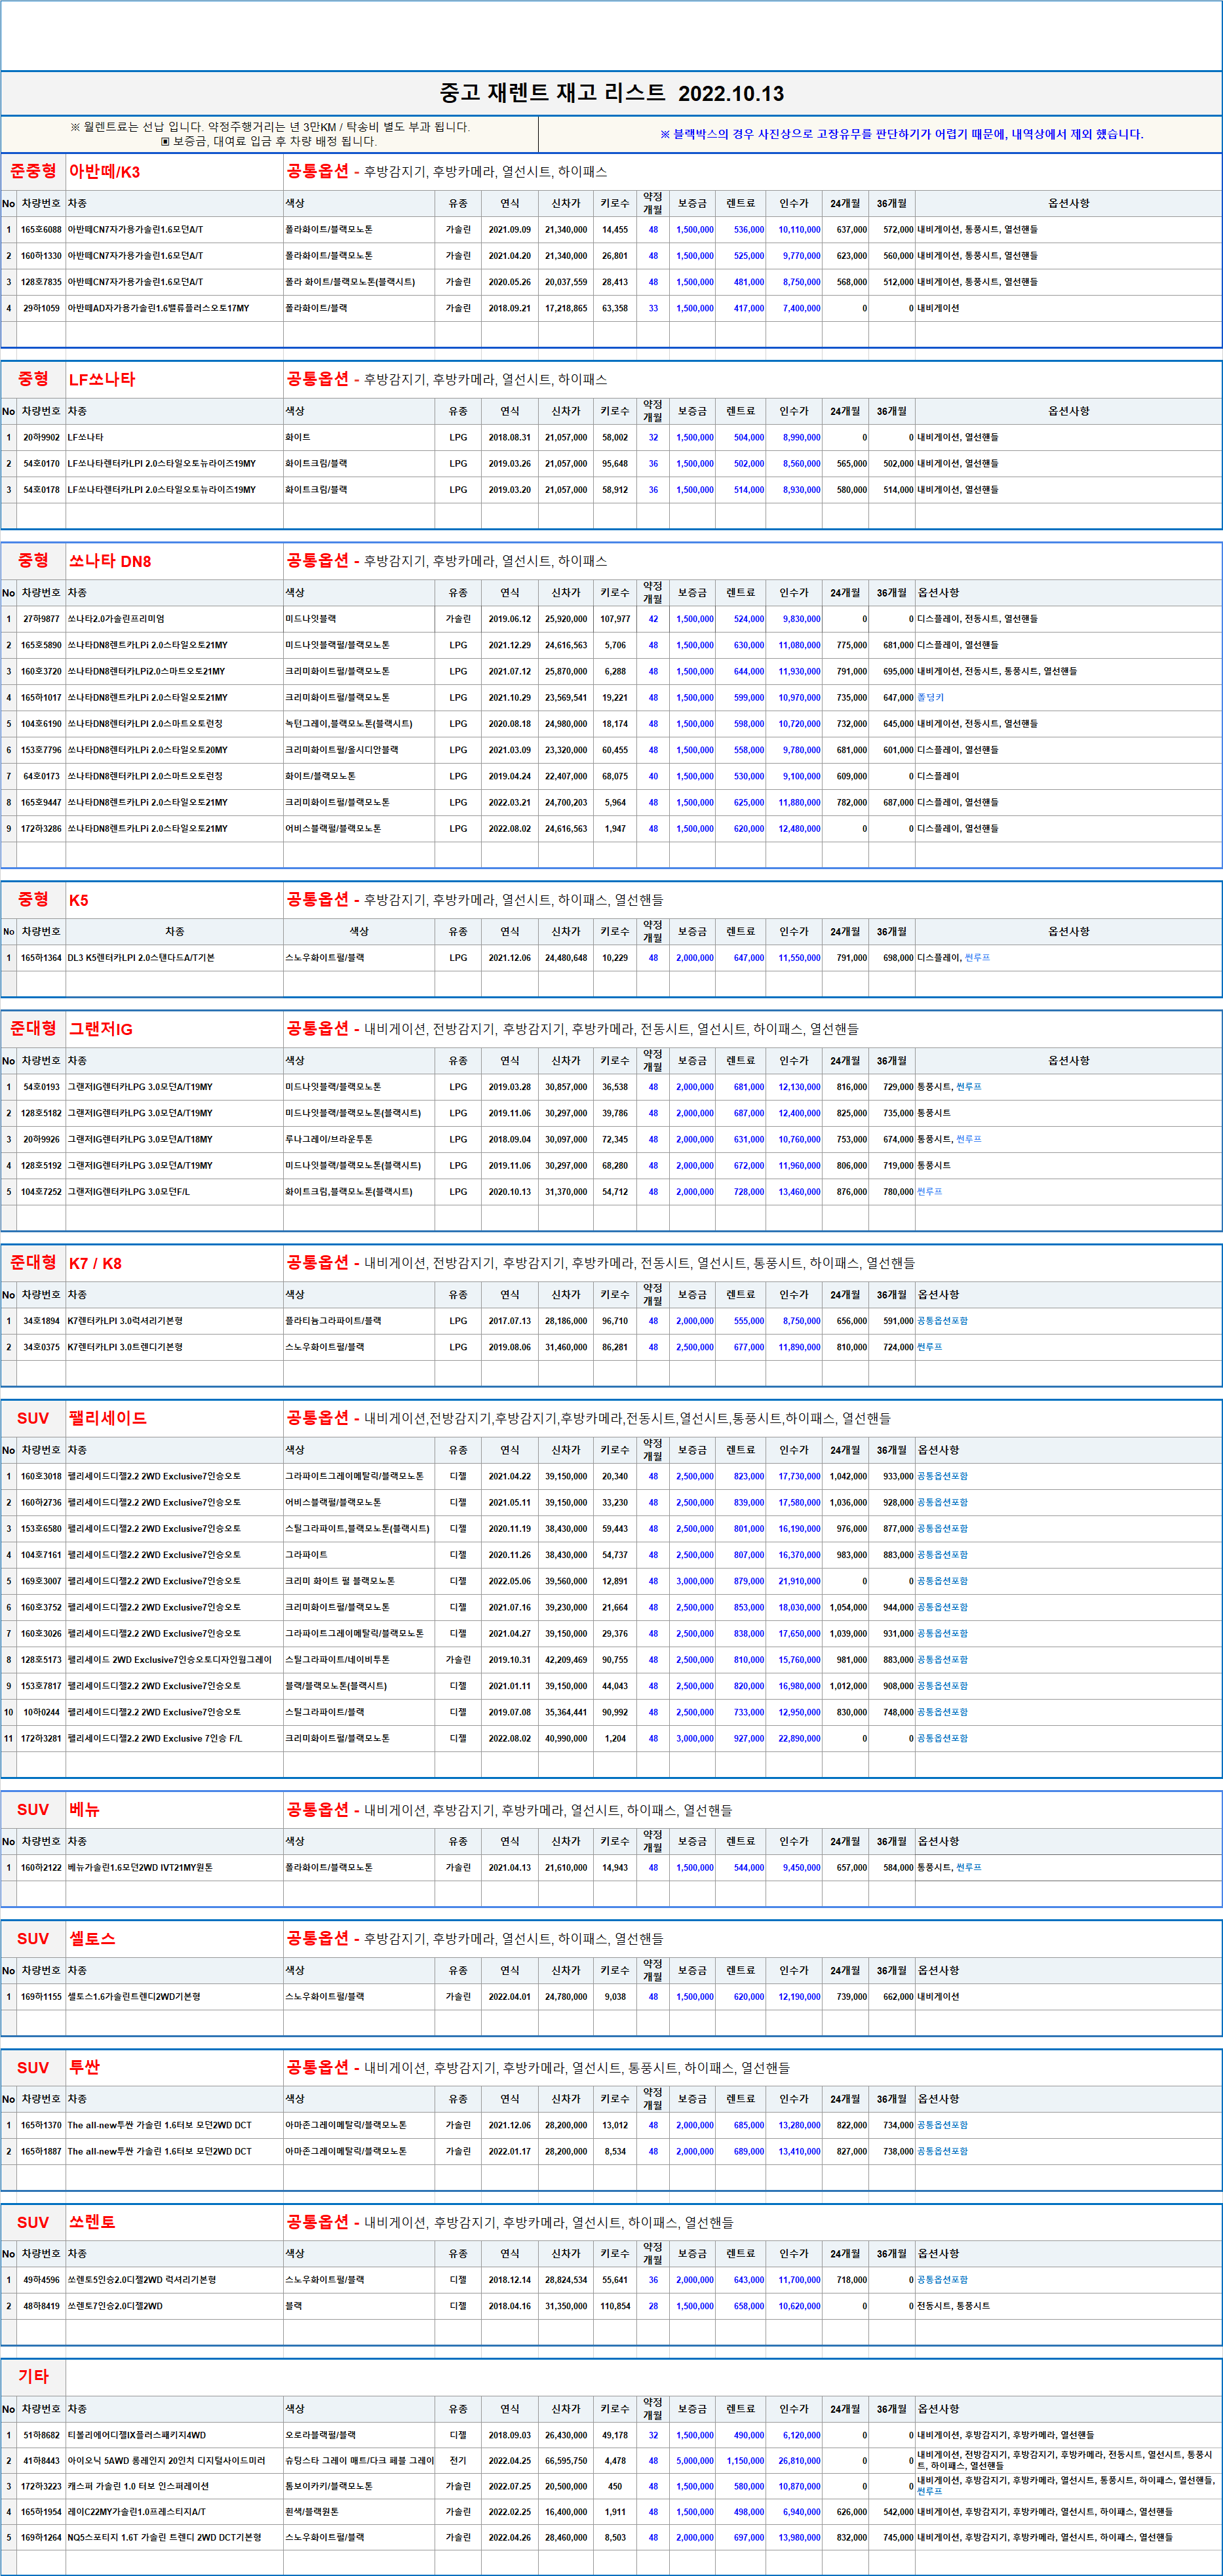Click the title '중고 재렌트 재고 리스트 2022.10.13'
Image resolution: width=1223 pixels, height=2576 pixels.
tap(612, 93)
